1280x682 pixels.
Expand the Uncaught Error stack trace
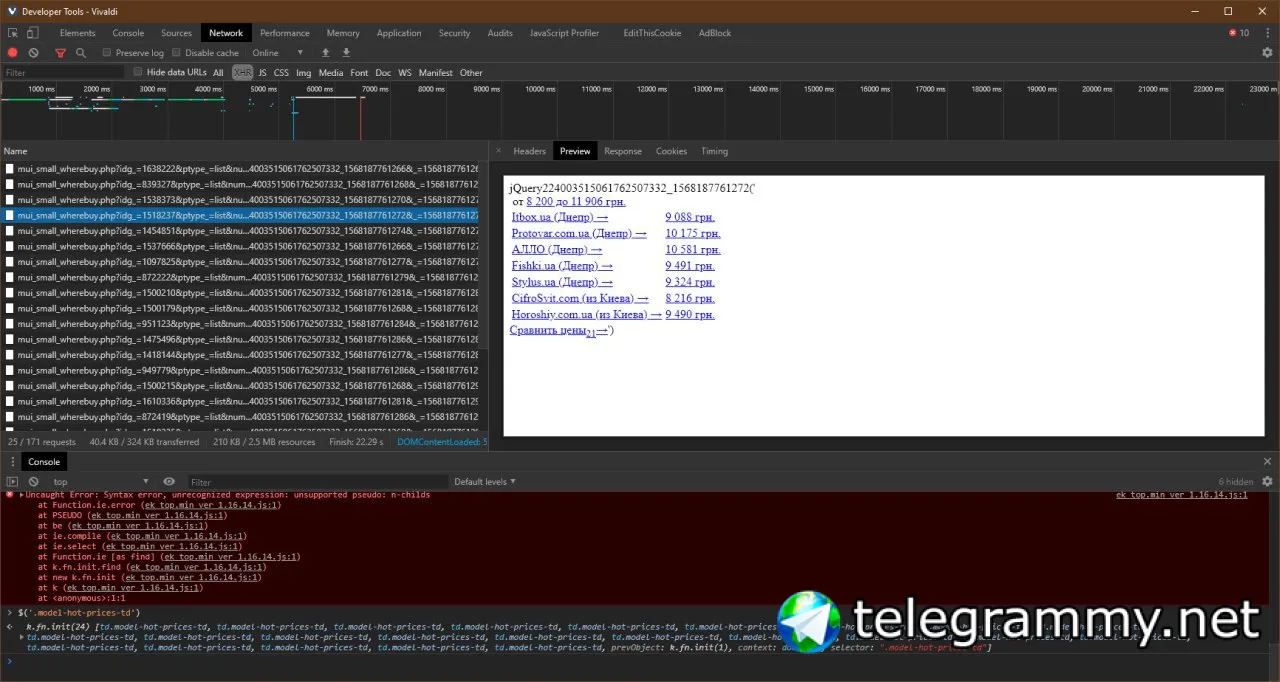22,494
